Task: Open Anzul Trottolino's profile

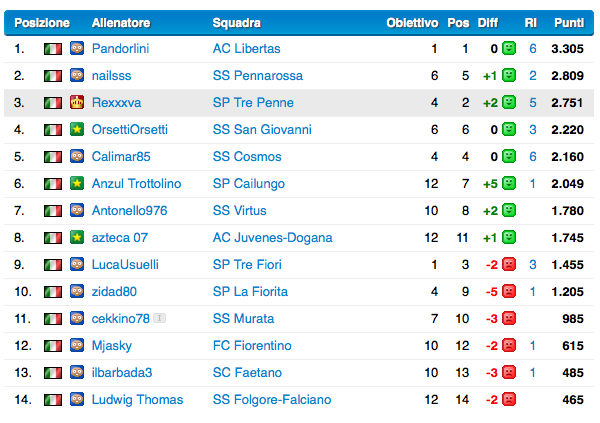Action: coord(136,184)
